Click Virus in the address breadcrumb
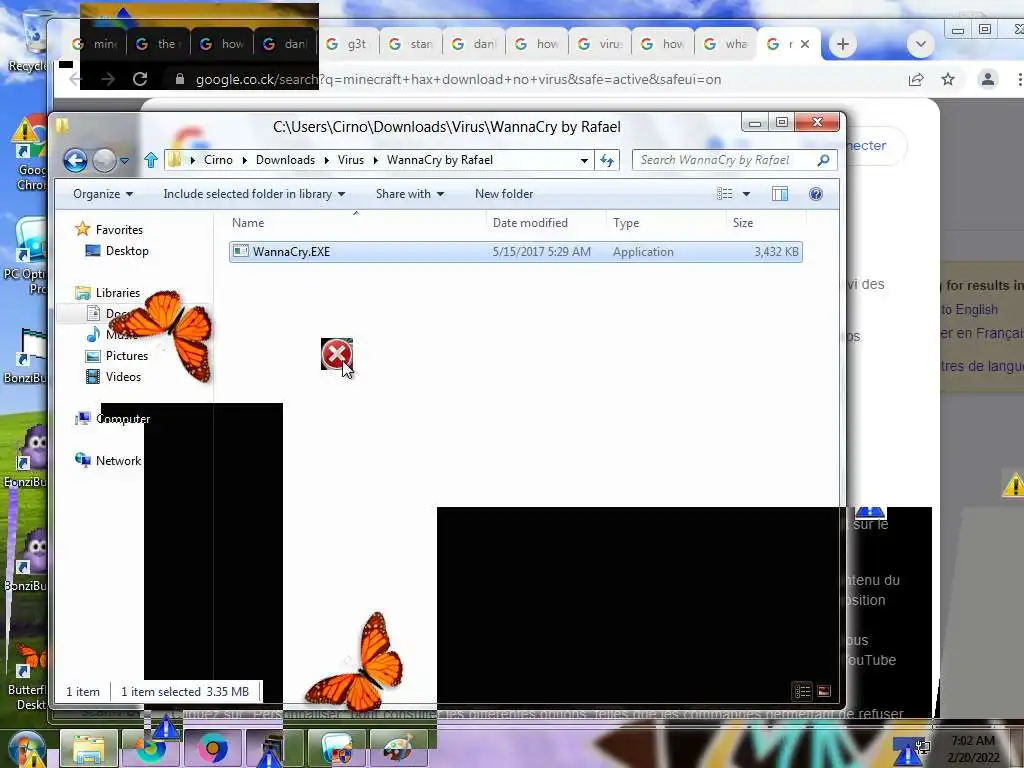 (x=351, y=160)
